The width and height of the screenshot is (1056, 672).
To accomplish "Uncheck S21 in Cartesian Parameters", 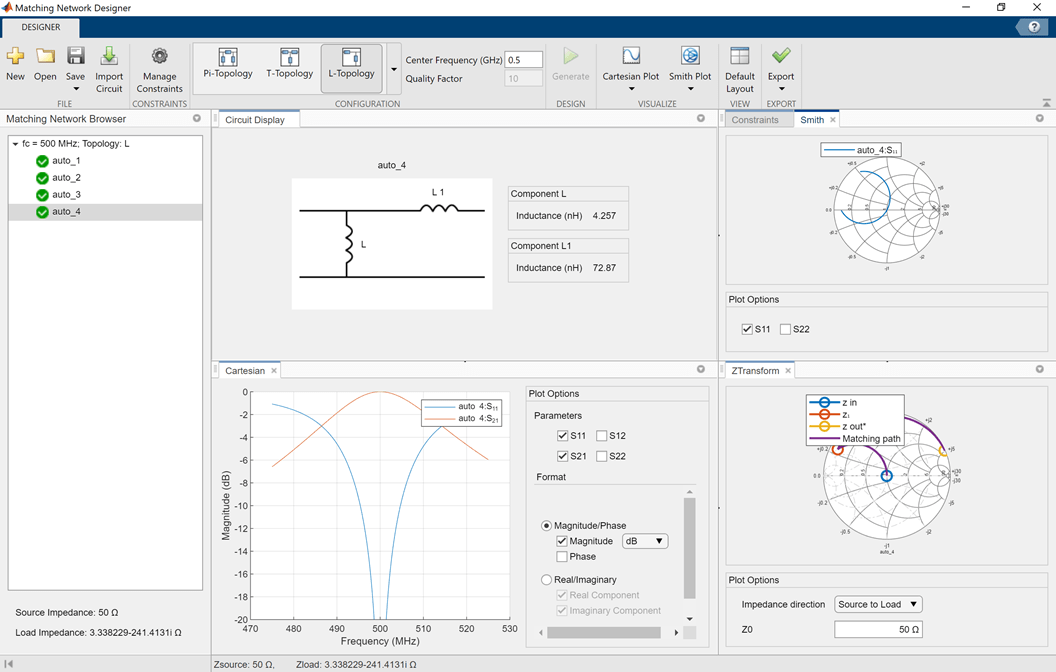I will [562, 456].
